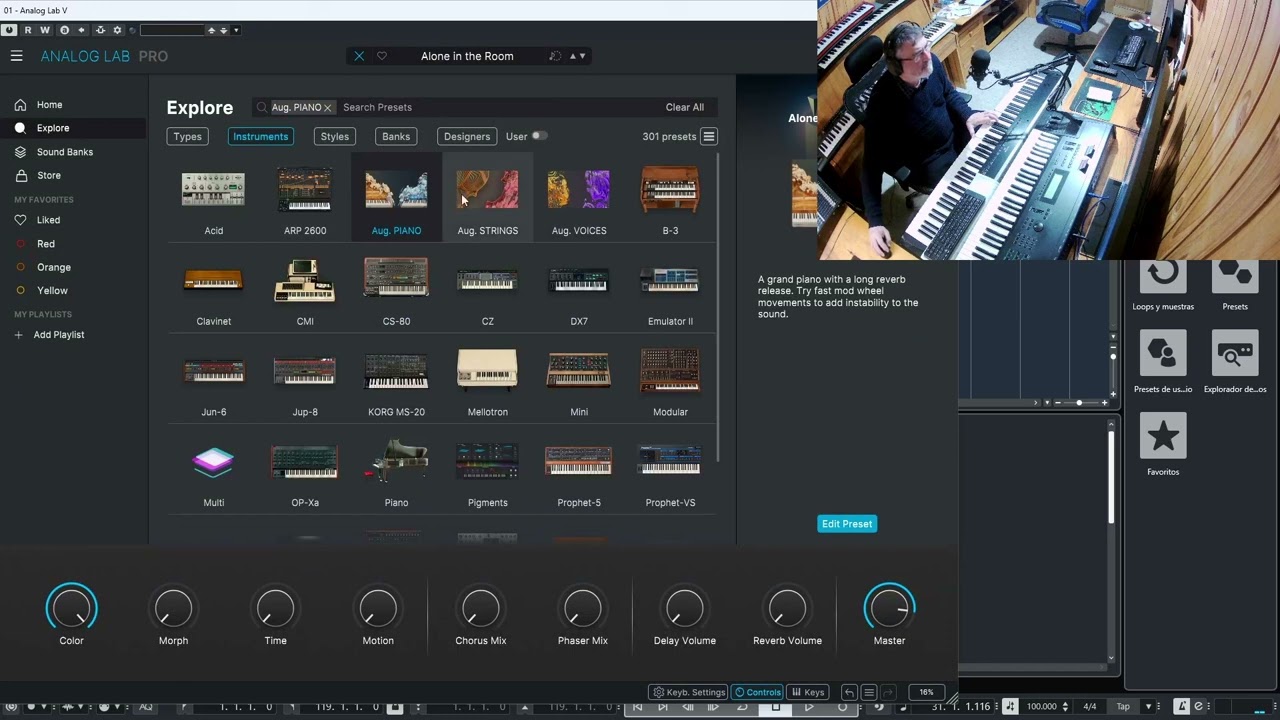Show Liked favorites
The width and height of the screenshot is (1280, 720).
(x=48, y=220)
